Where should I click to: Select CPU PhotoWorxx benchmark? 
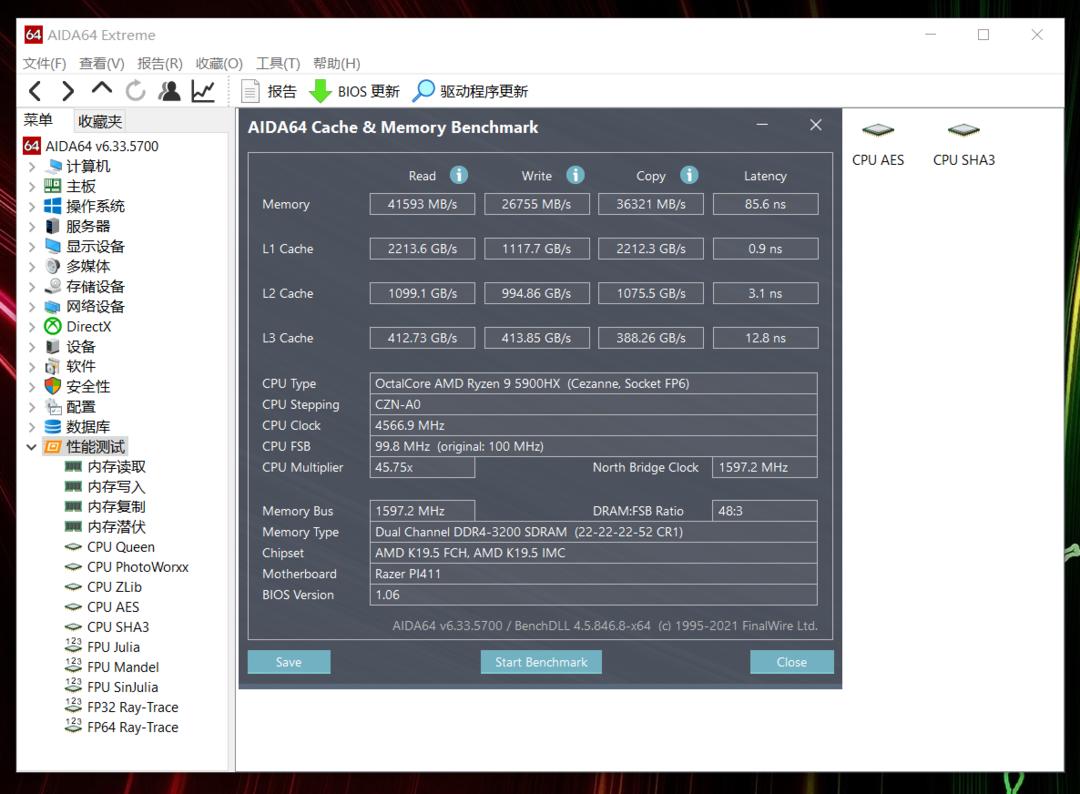[138, 567]
